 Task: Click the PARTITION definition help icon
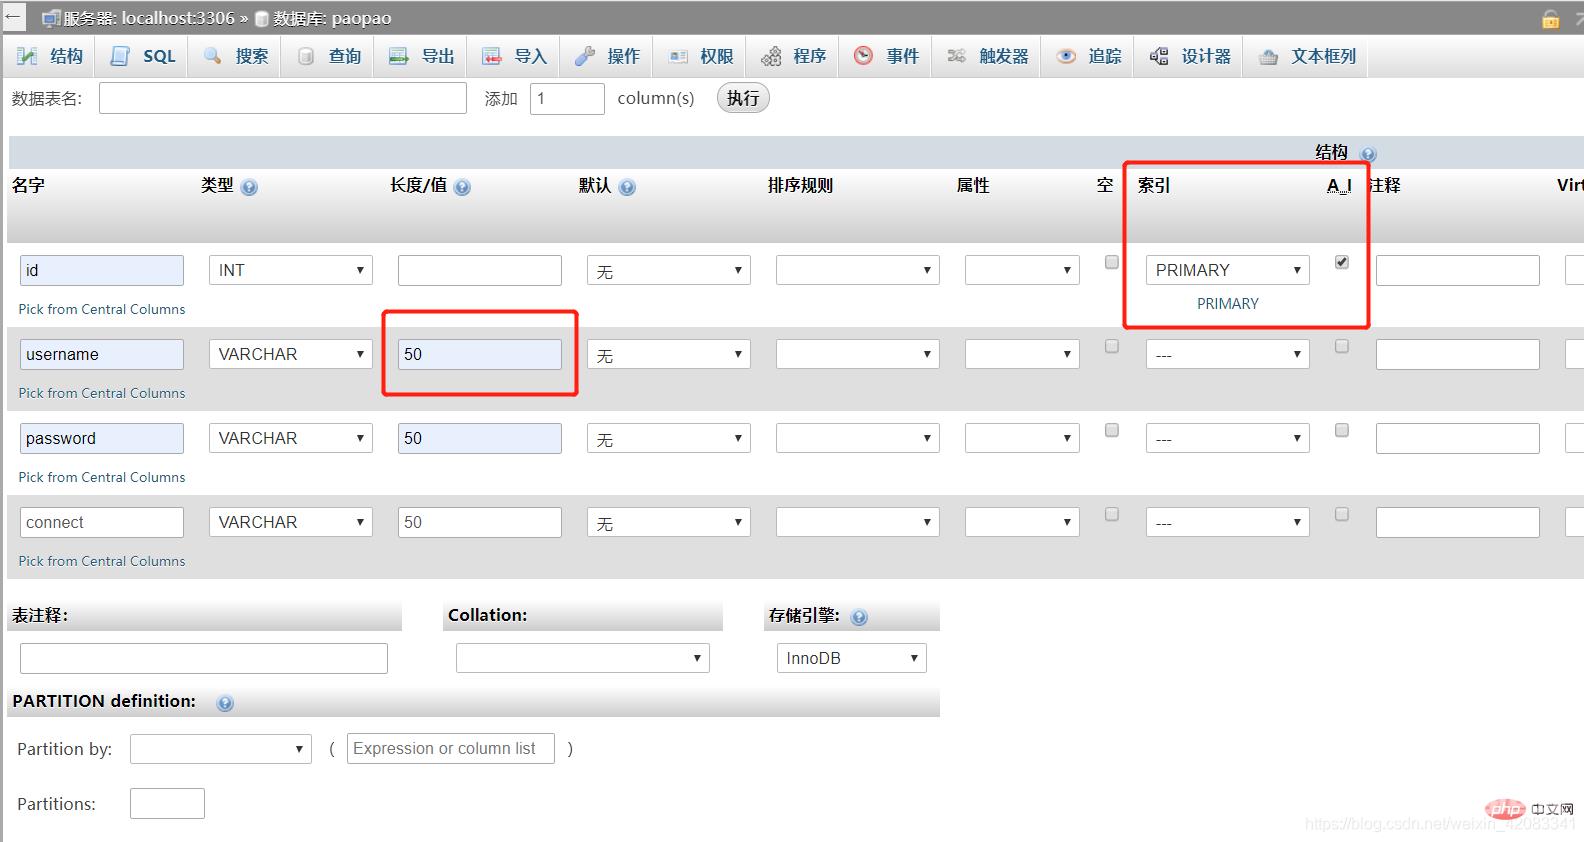225,703
